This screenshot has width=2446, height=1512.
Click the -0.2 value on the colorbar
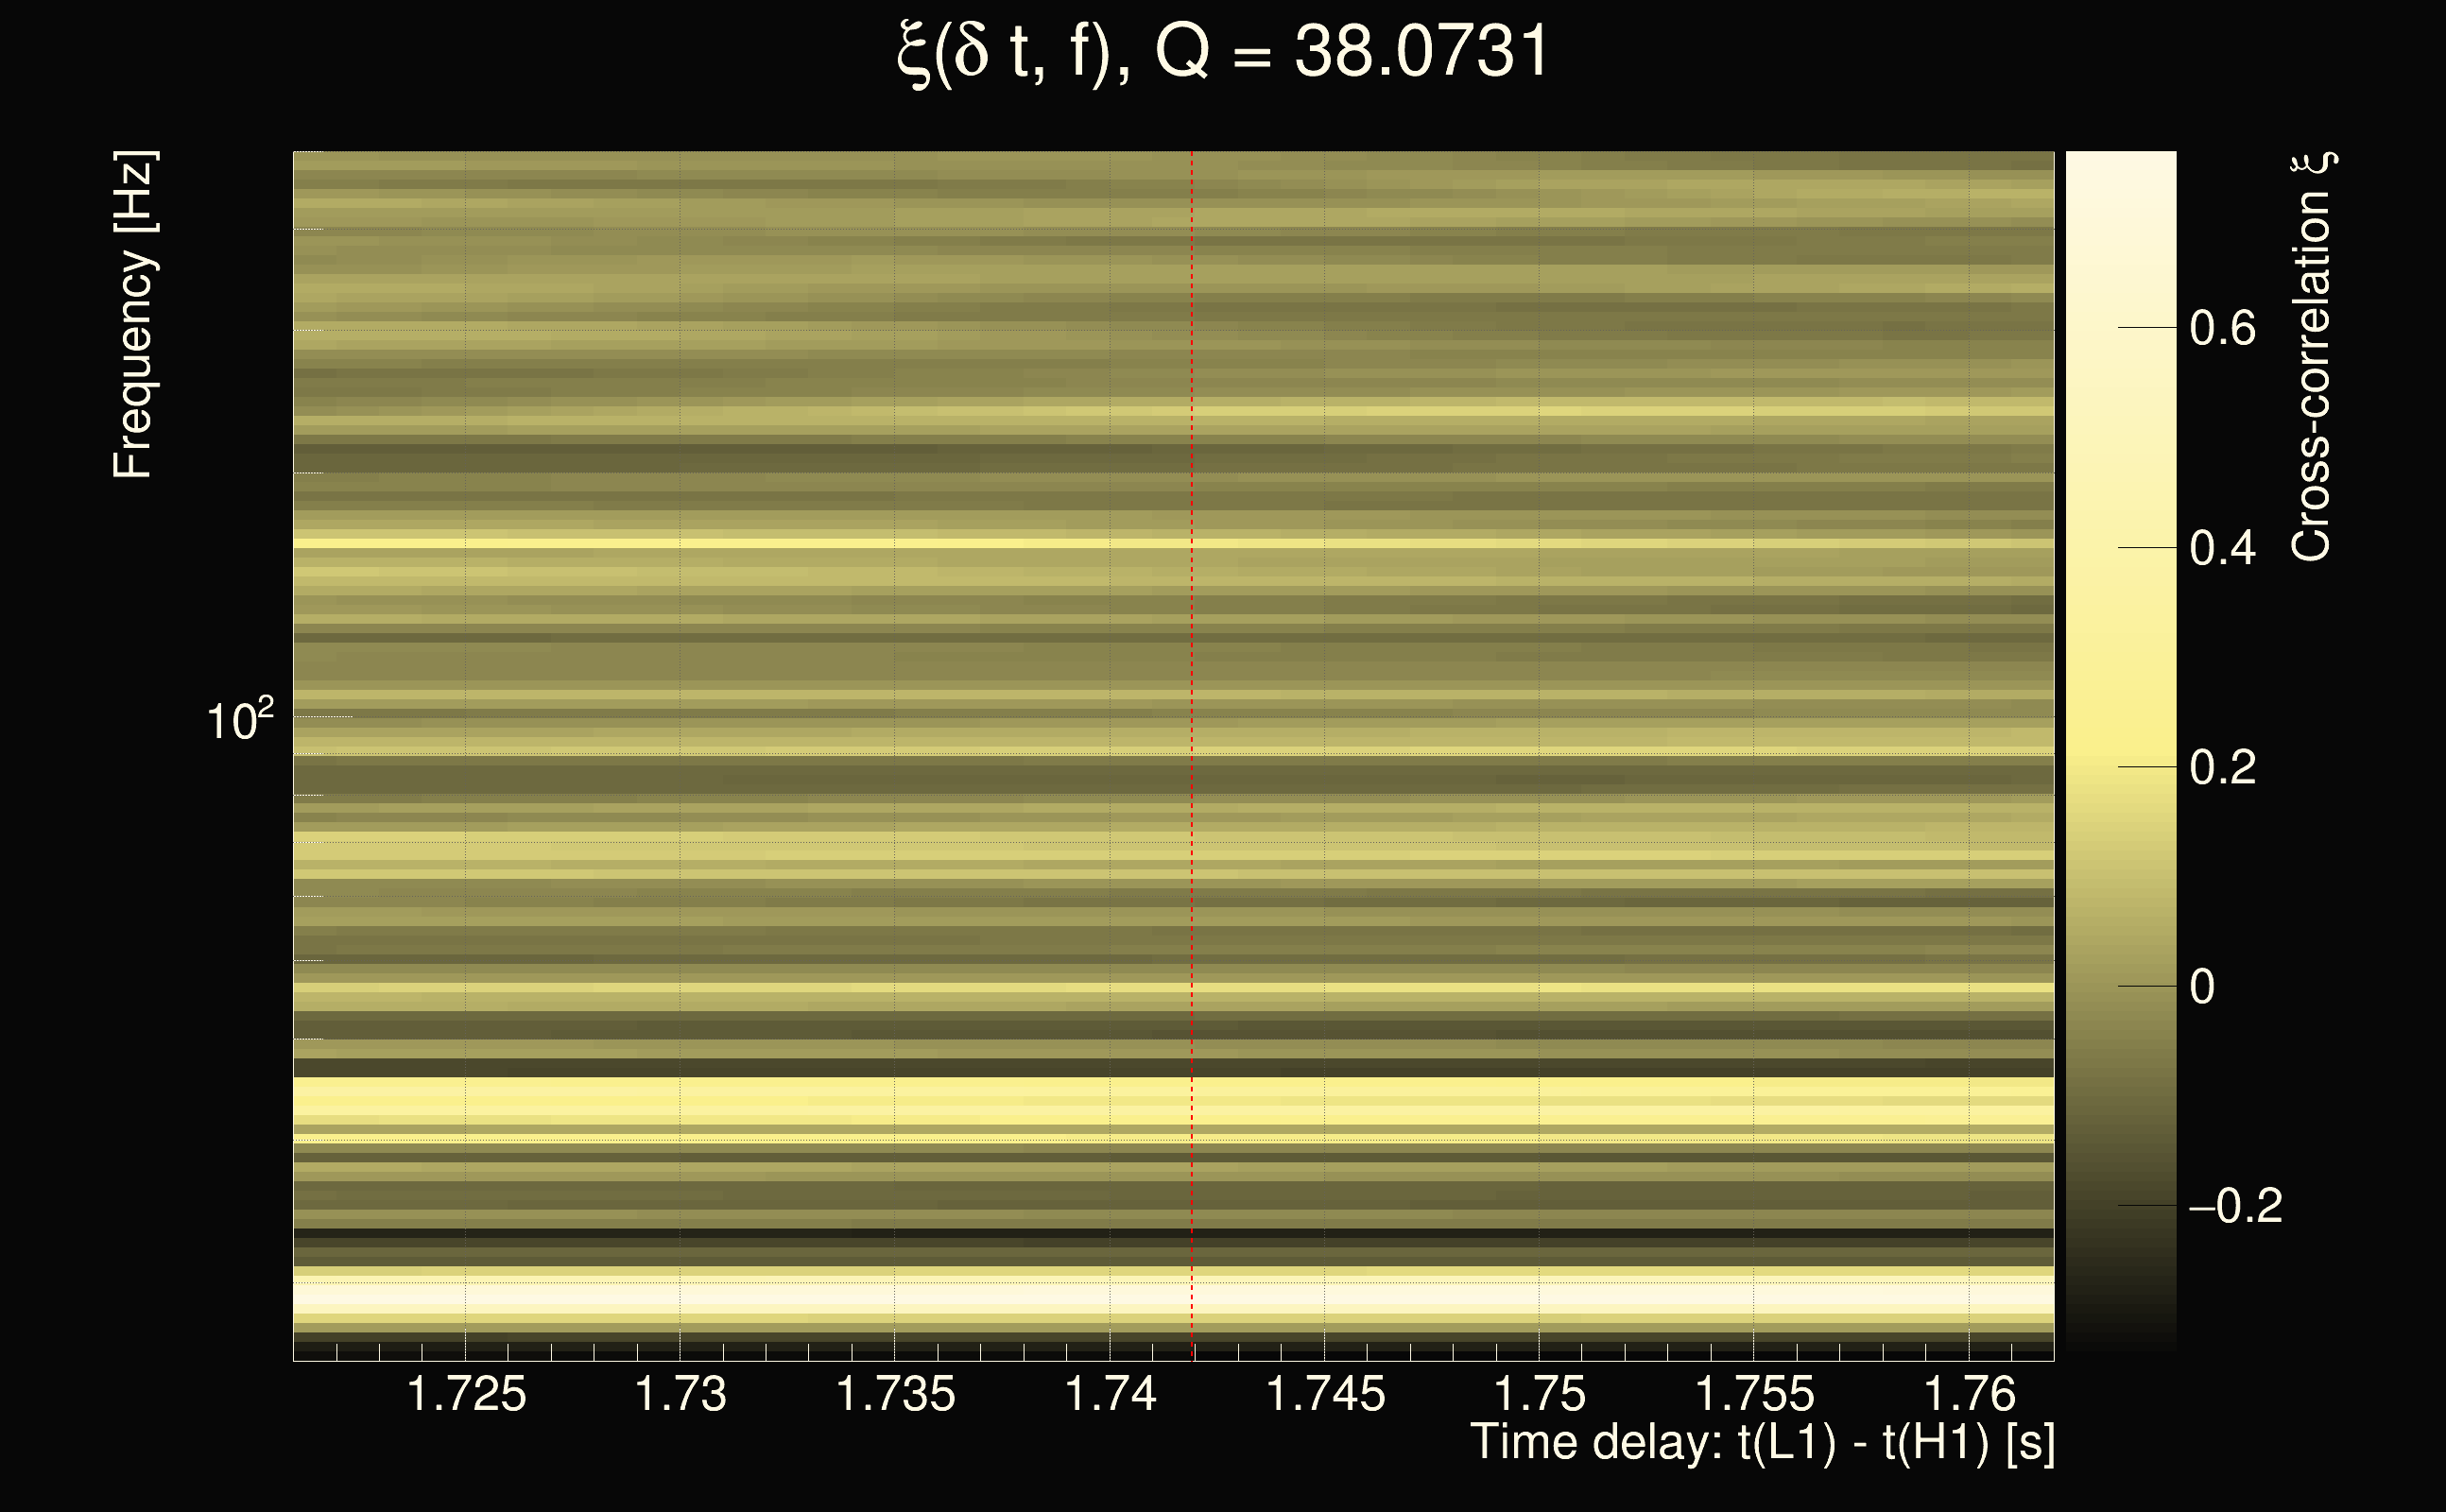(2235, 1206)
